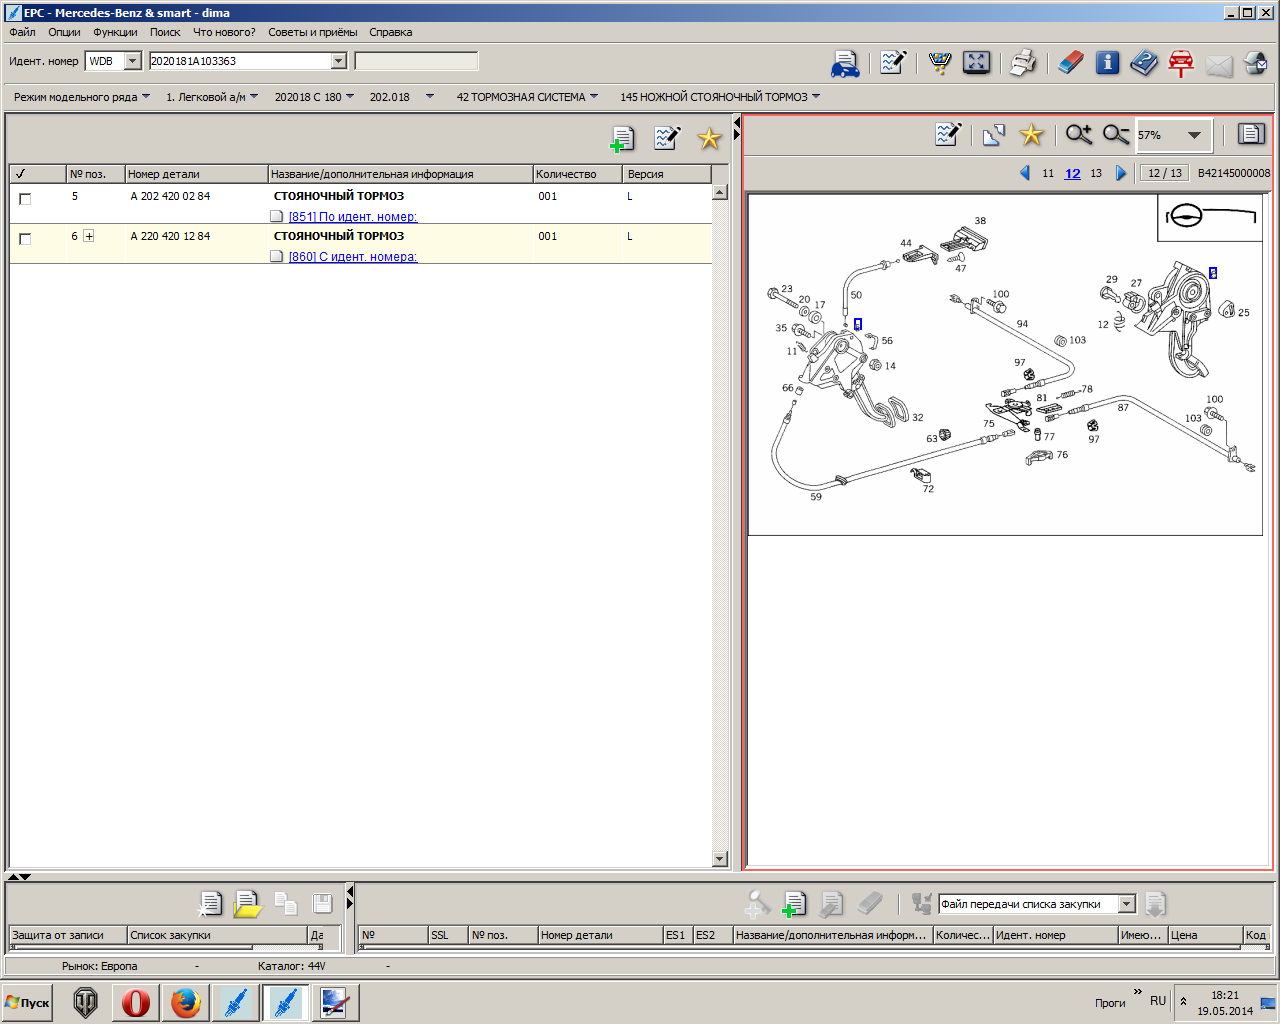
Task: Open the help book icon
Action: coord(1144,63)
